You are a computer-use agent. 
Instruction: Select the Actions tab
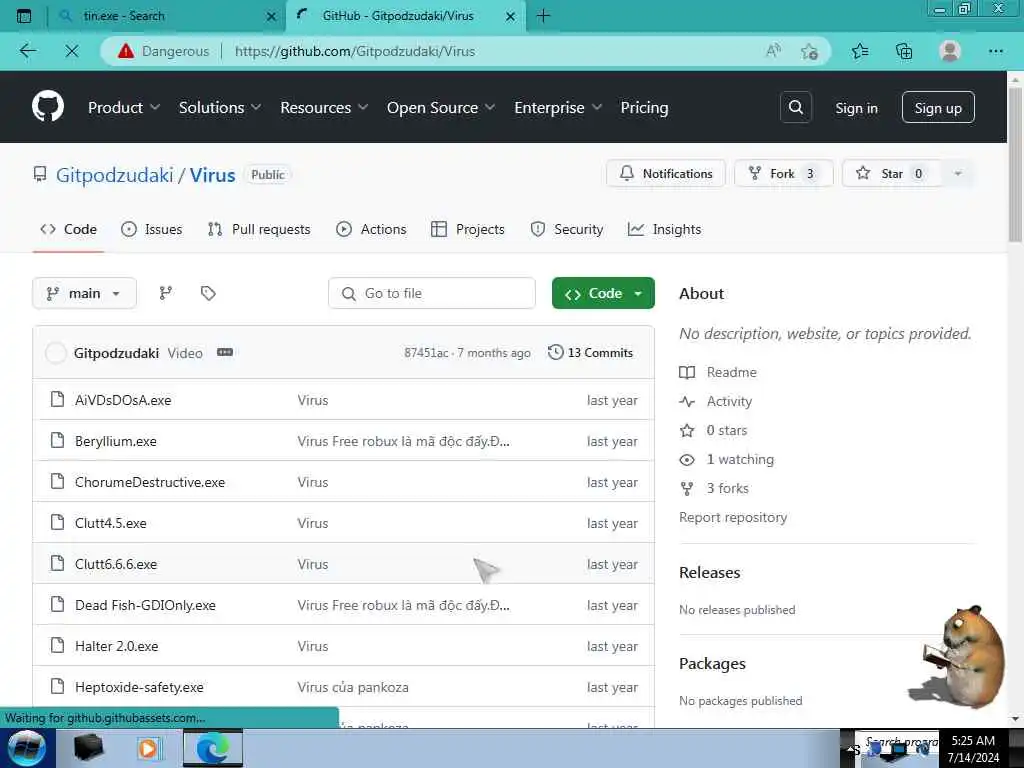click(371, 229)
